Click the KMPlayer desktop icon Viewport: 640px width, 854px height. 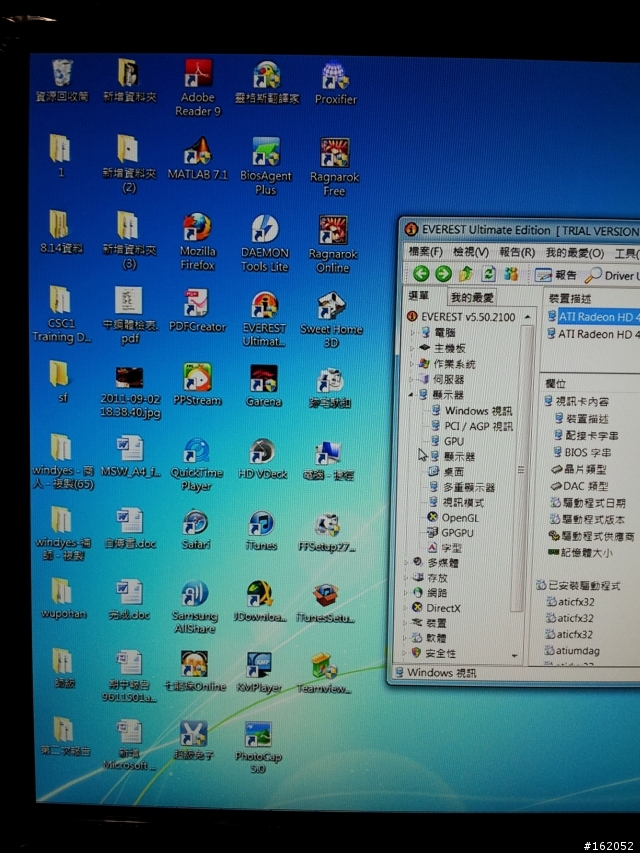pos(259,673)
